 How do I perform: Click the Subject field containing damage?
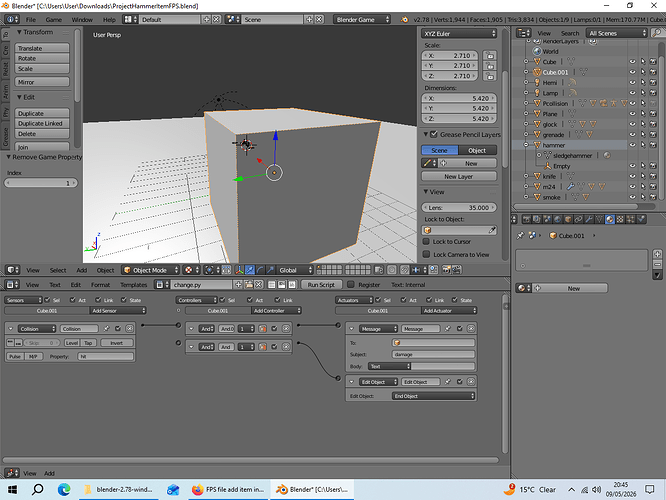click(x=433, y=354)
